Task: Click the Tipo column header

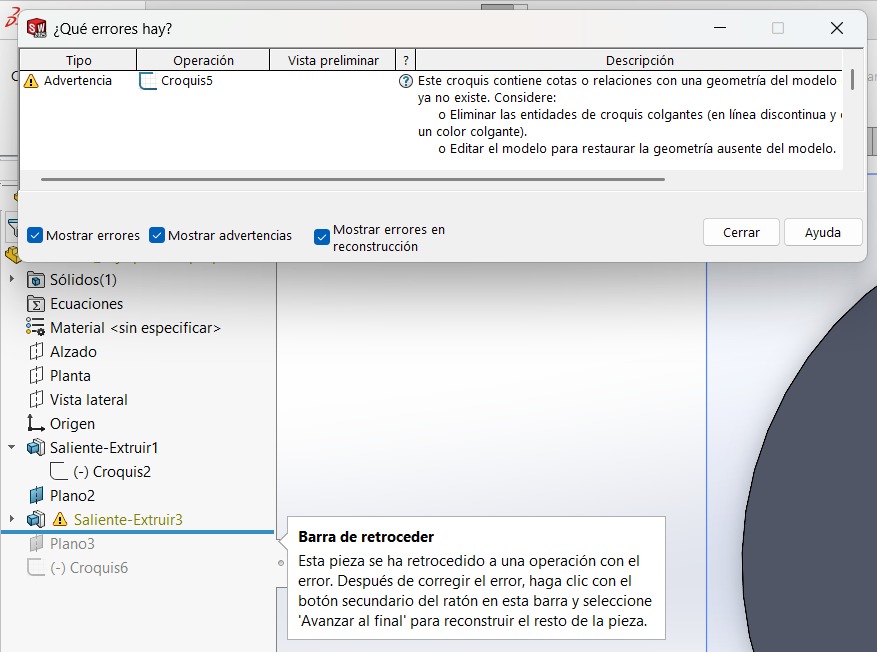Action: pyautogui.click(x=78, y=60)
